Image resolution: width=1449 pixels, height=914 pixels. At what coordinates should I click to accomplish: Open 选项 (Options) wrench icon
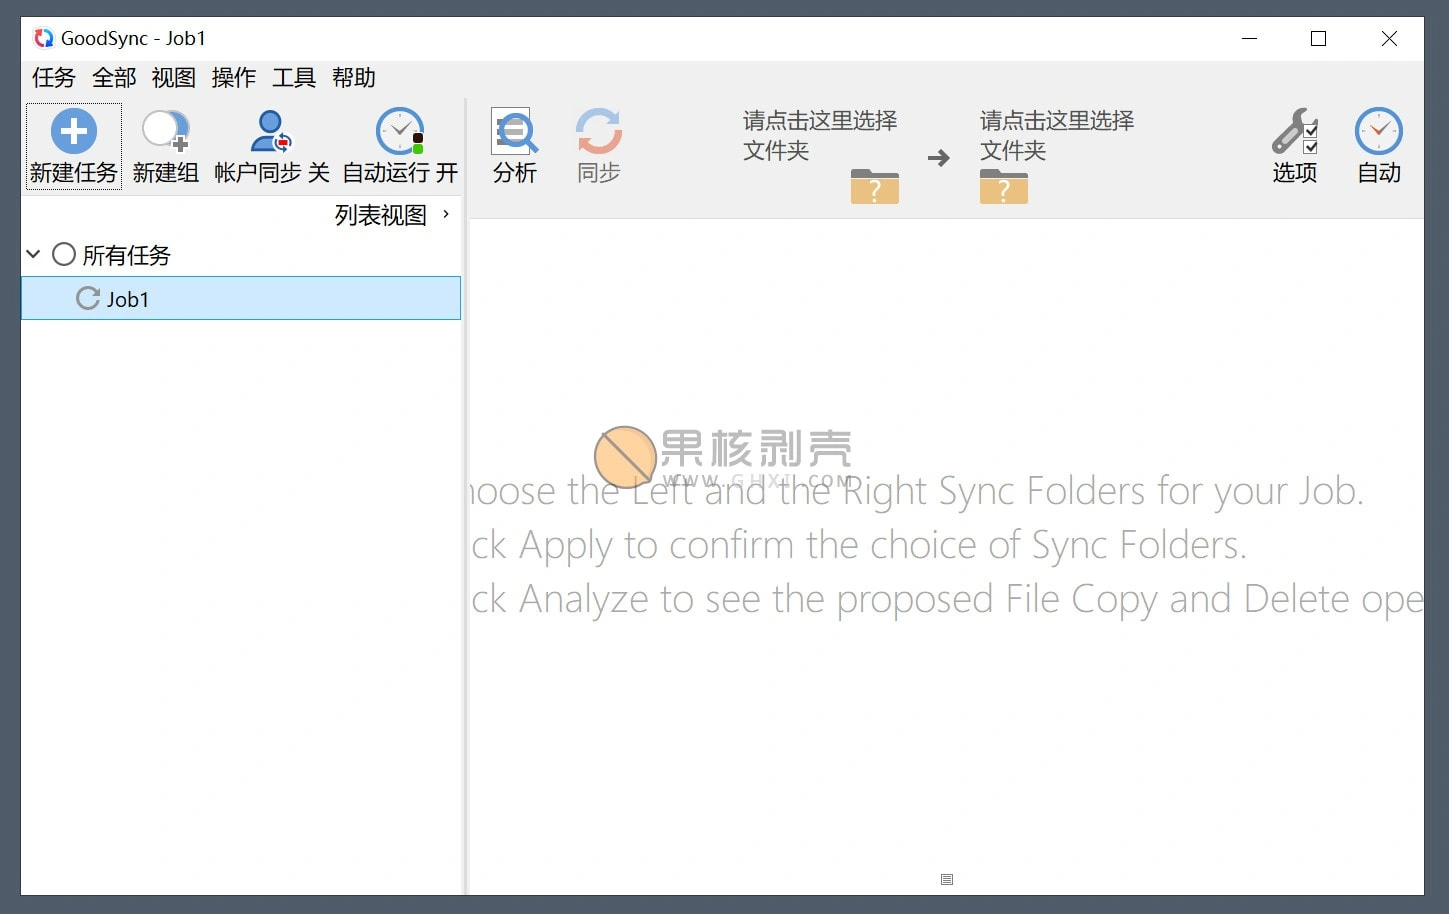pos(1294,131)
